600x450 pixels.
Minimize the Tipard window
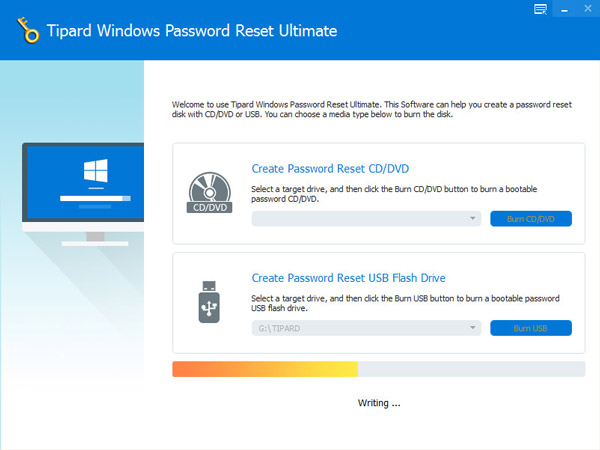coord(564,10)
